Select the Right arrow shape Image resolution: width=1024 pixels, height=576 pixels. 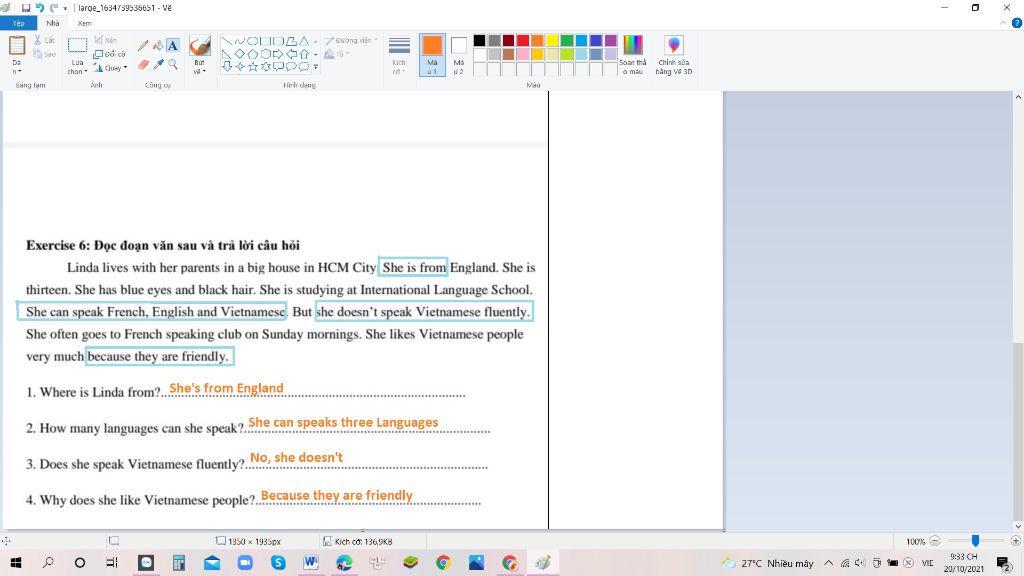coord(278,54)
